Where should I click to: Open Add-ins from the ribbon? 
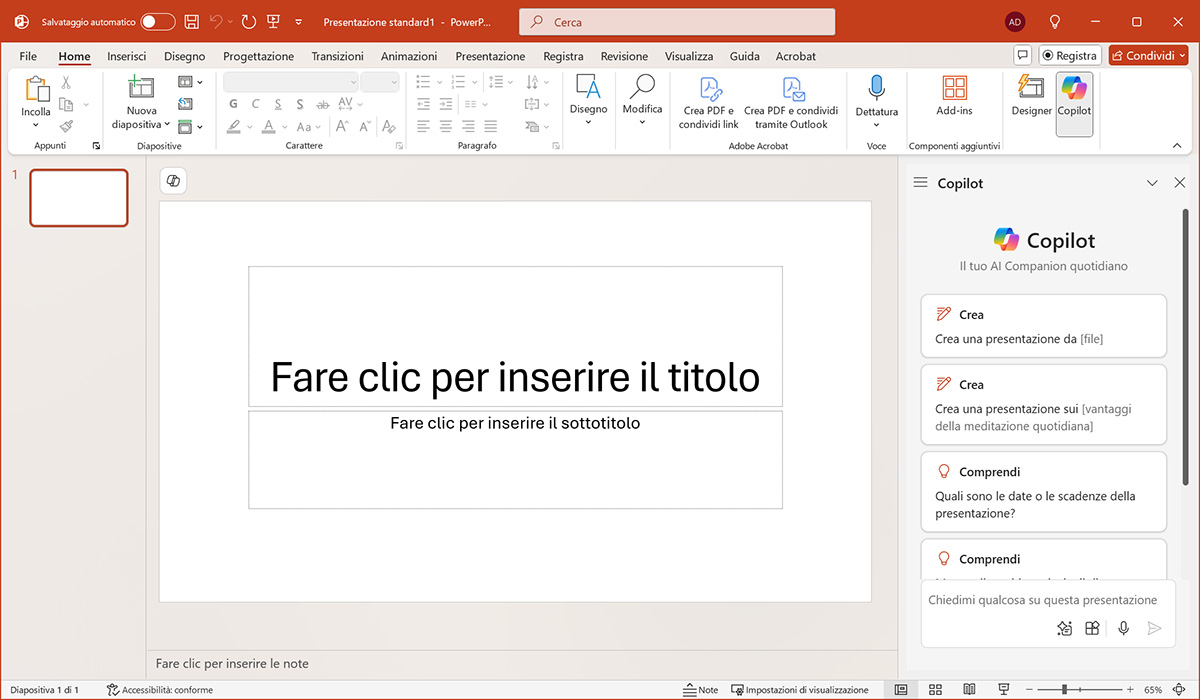954,97
